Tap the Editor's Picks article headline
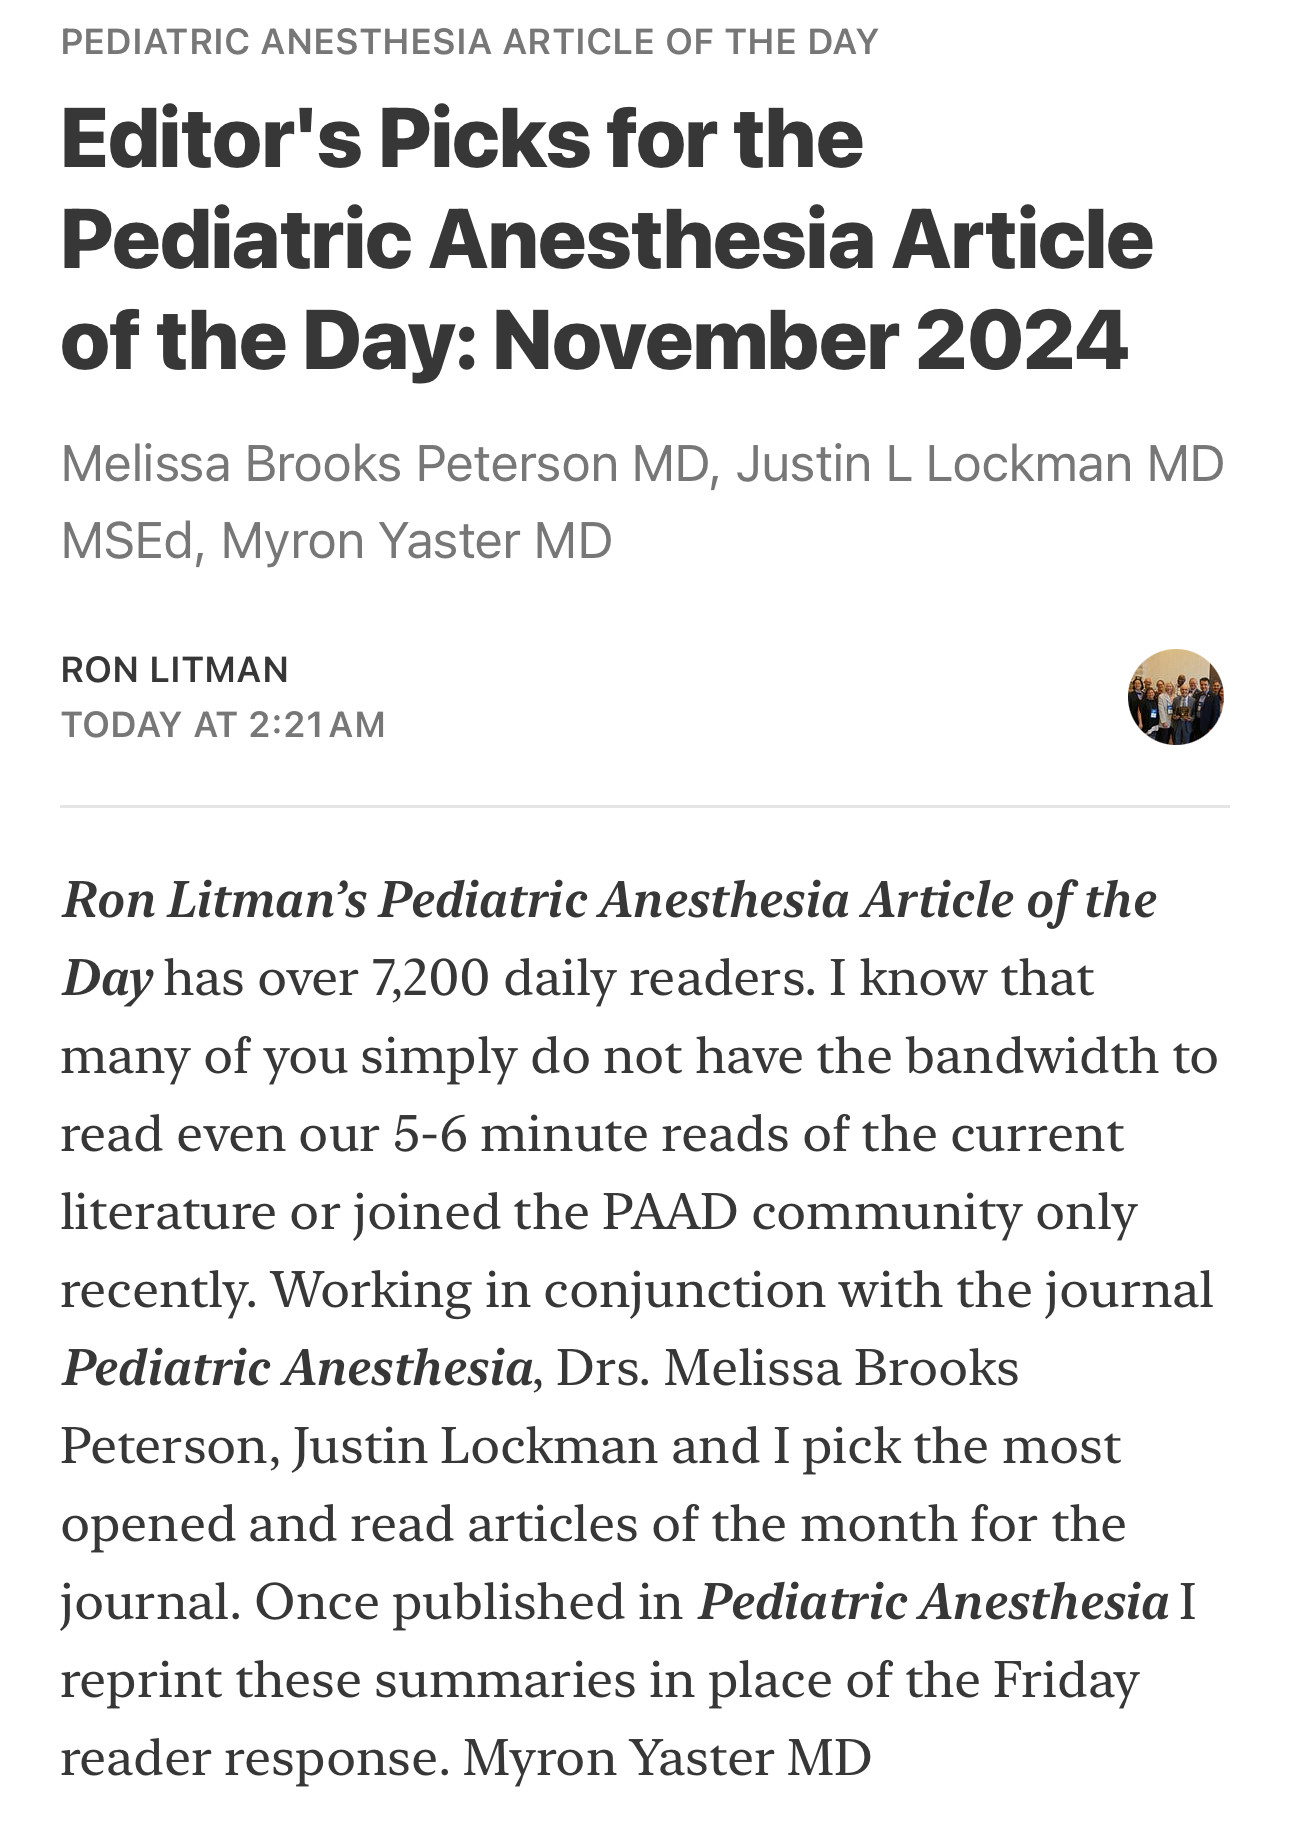 606,239
